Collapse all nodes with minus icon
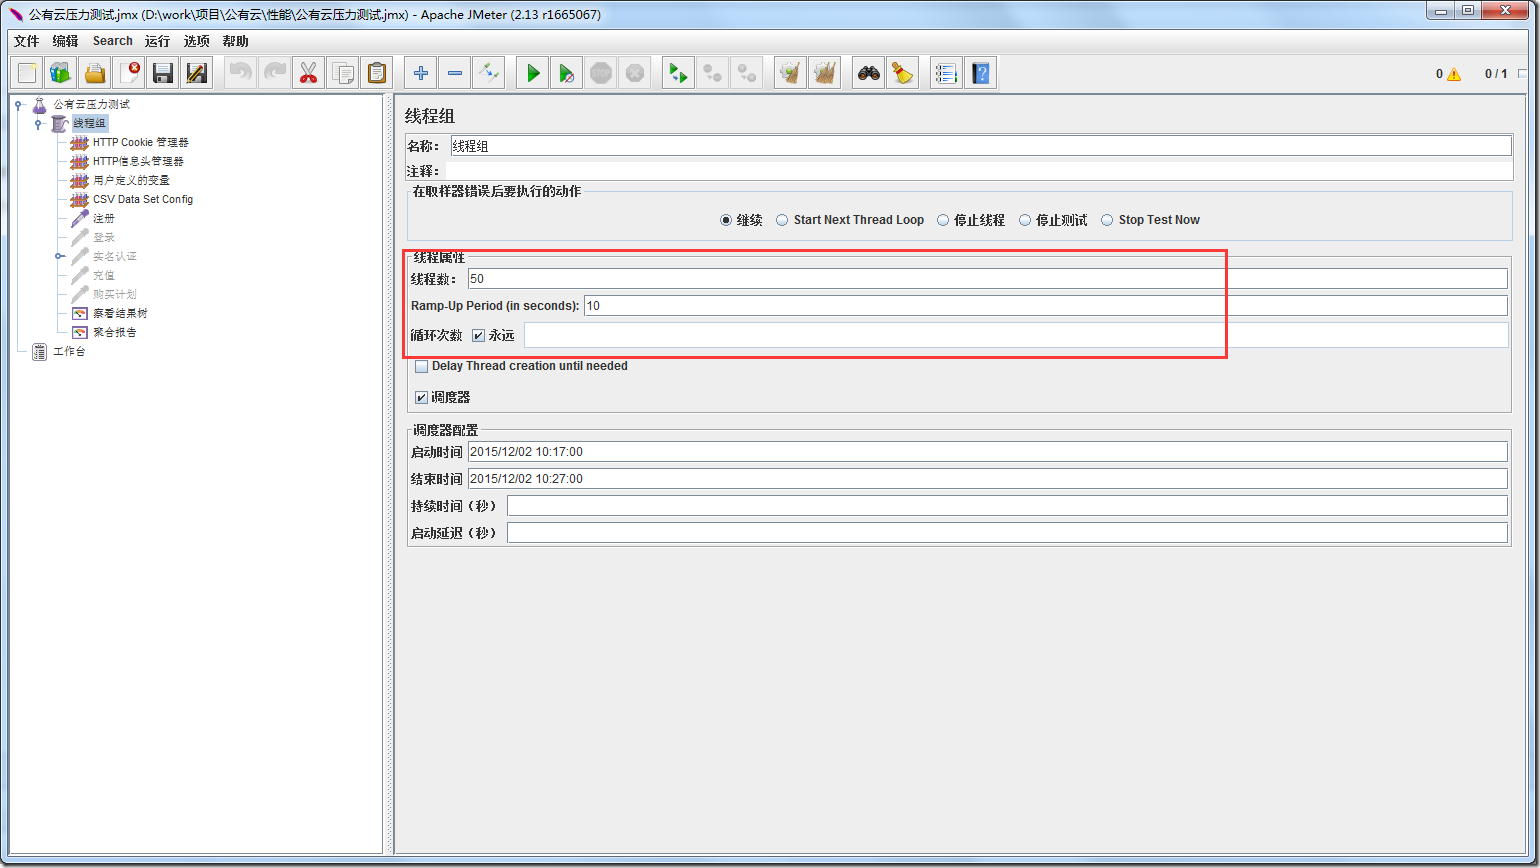Screen dimensions: 1540x868 [455, 73]
